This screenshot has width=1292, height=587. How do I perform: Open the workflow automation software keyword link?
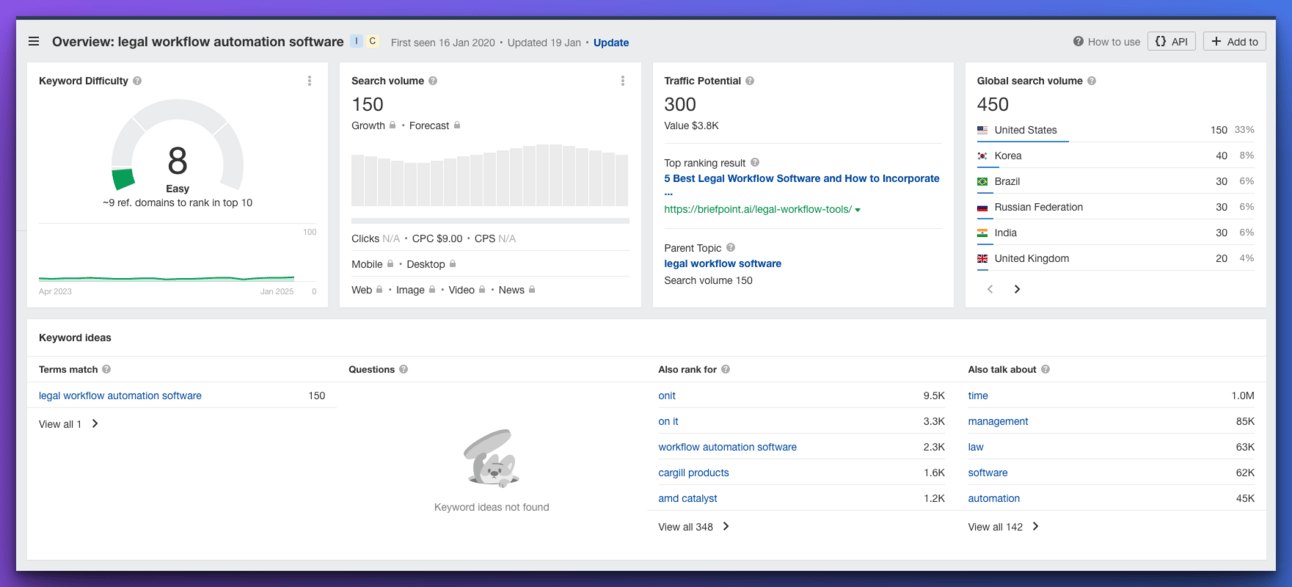[x=727, y=447]
